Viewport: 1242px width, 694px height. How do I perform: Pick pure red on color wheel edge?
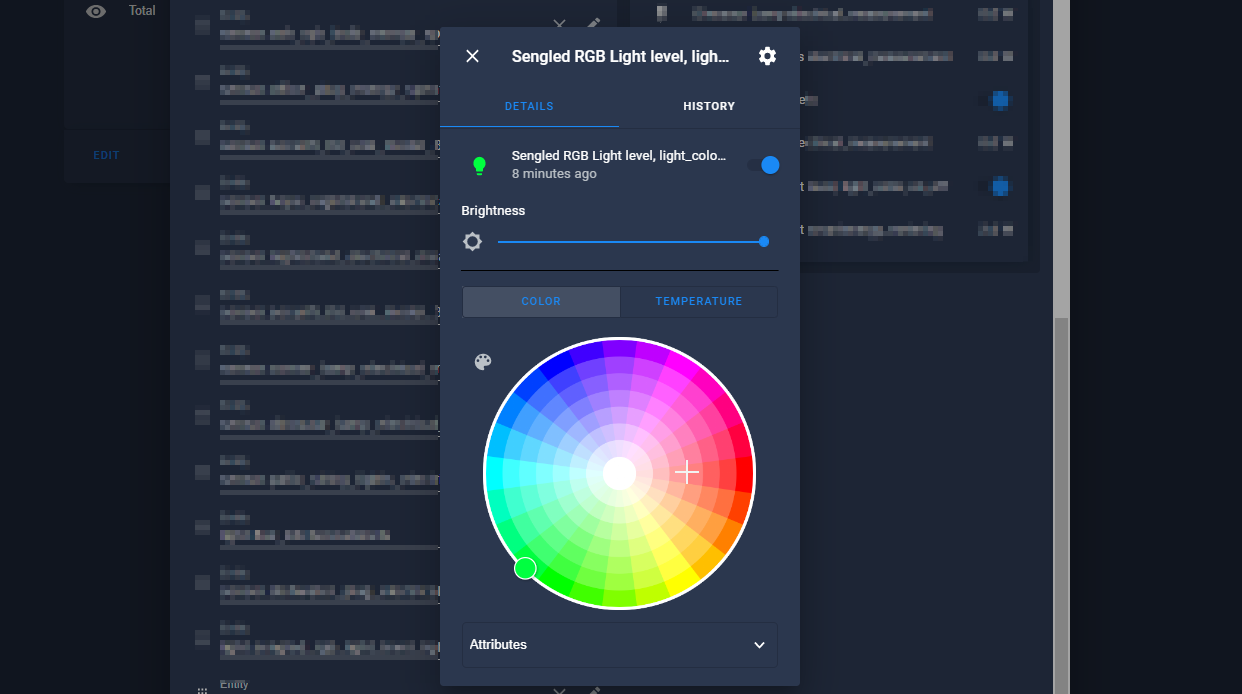coord(743,473)
